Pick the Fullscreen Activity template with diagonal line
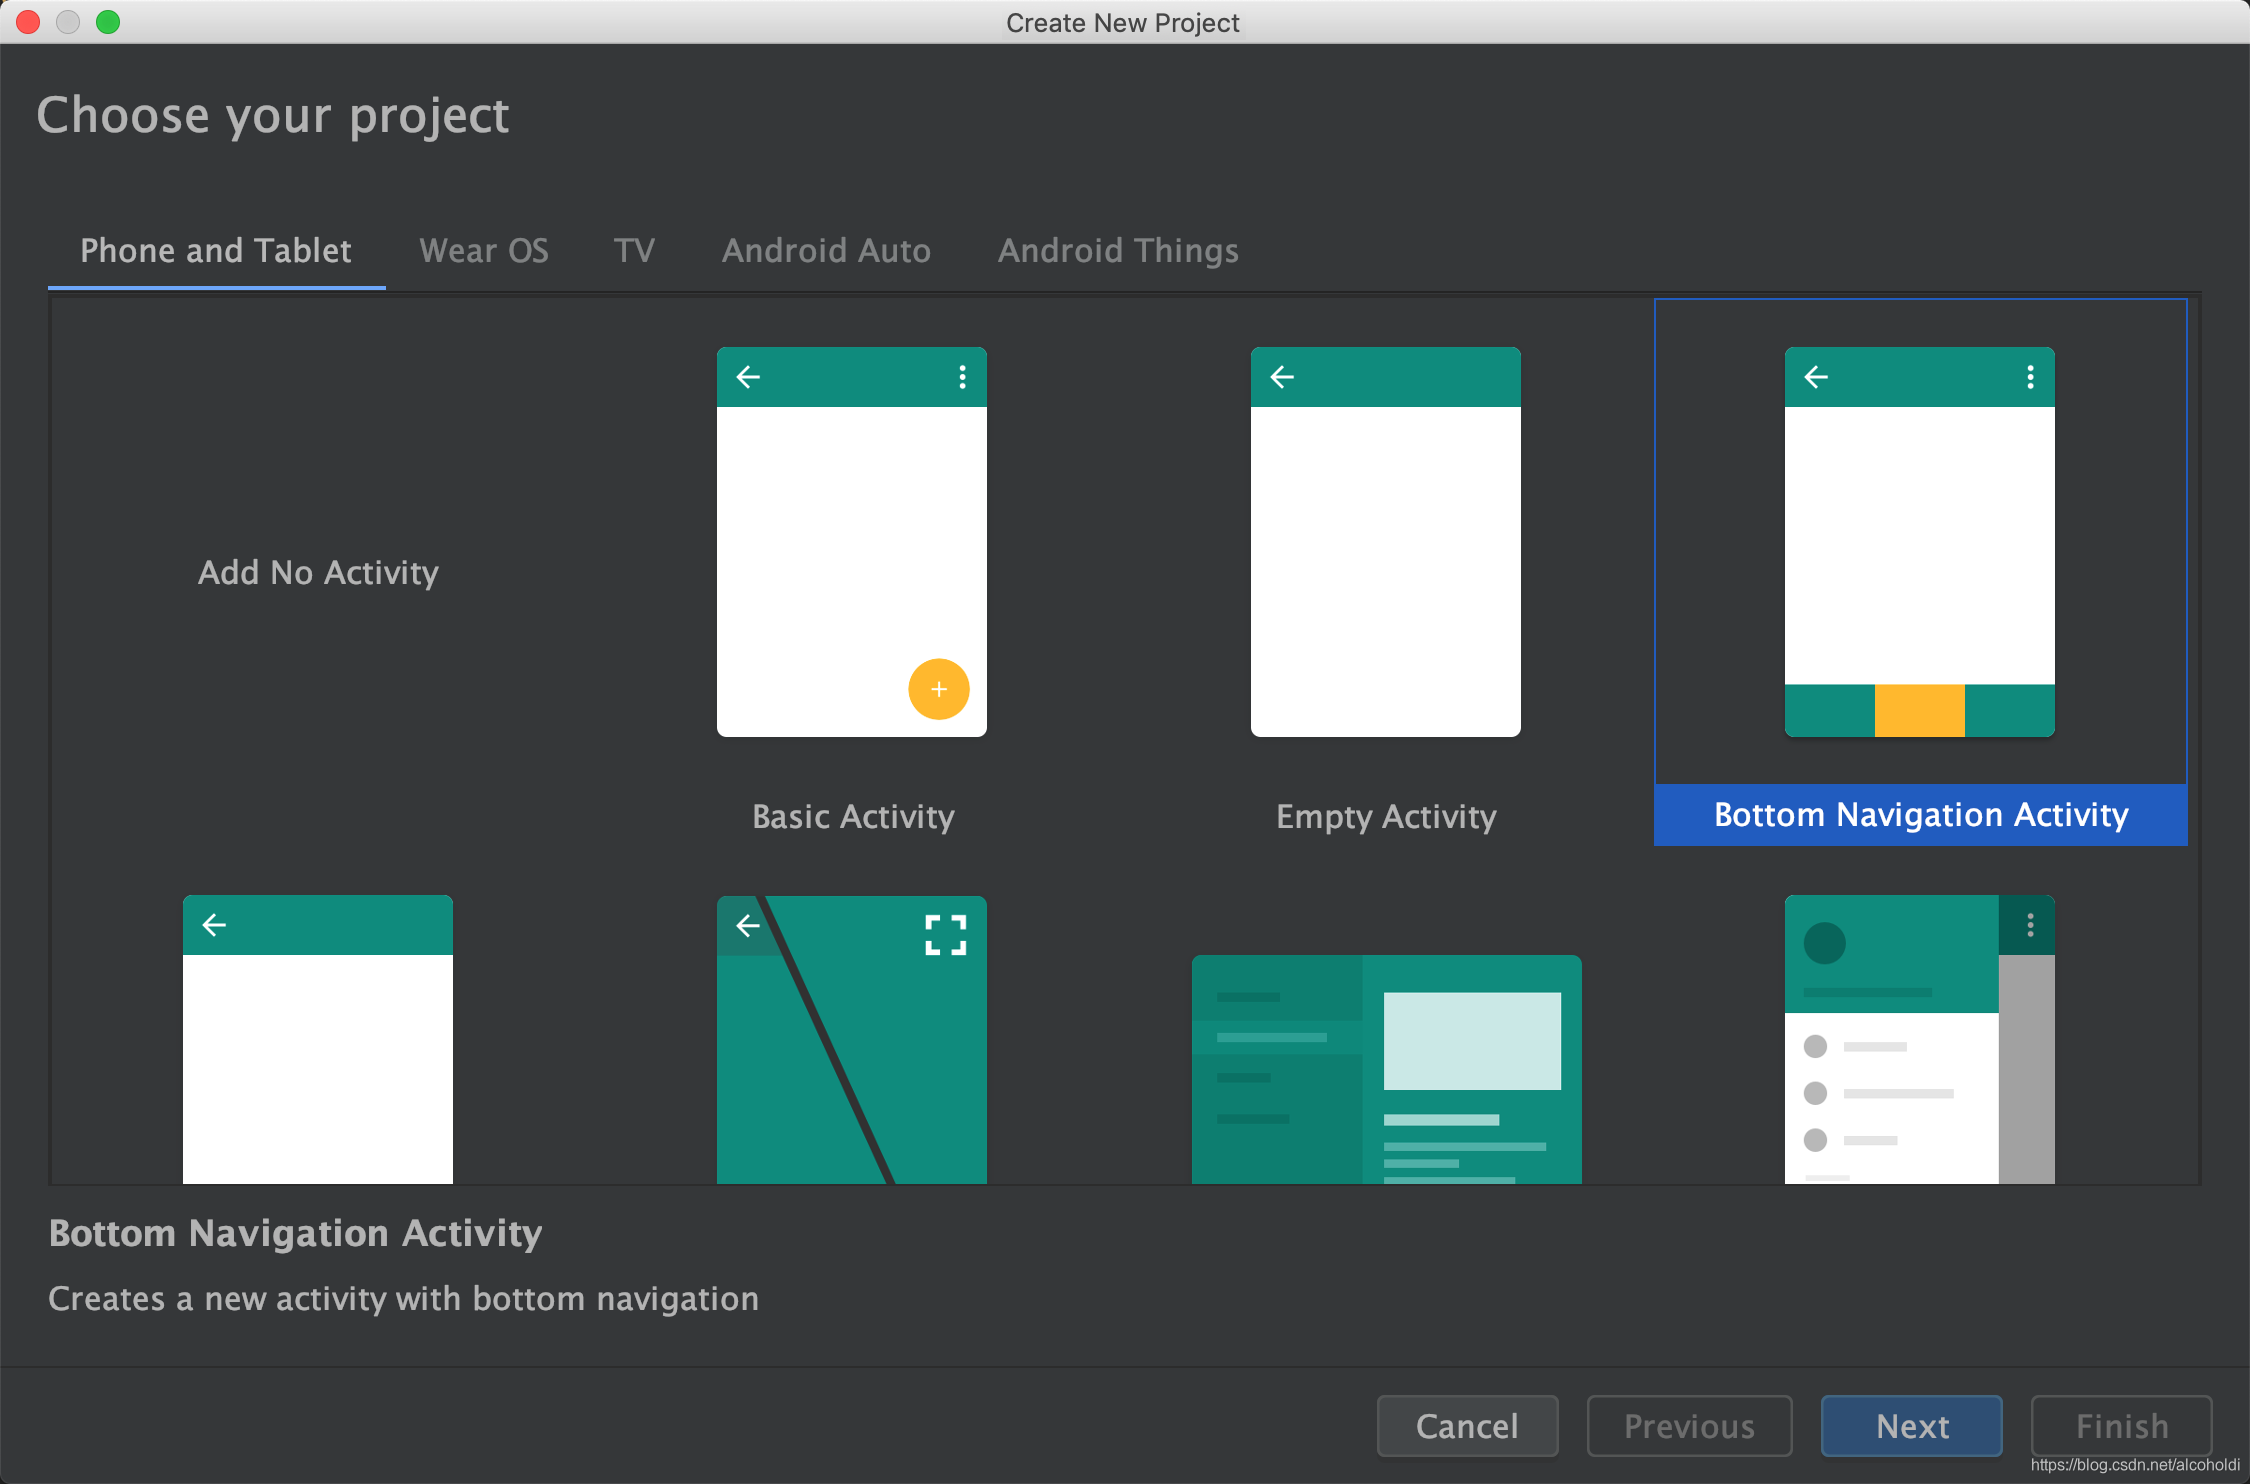 tap(852, 1040)
